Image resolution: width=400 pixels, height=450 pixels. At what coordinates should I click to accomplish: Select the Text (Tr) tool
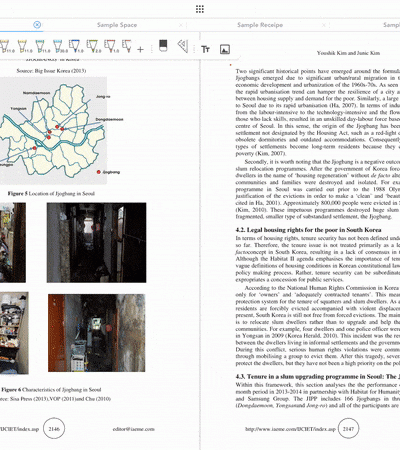205,49
